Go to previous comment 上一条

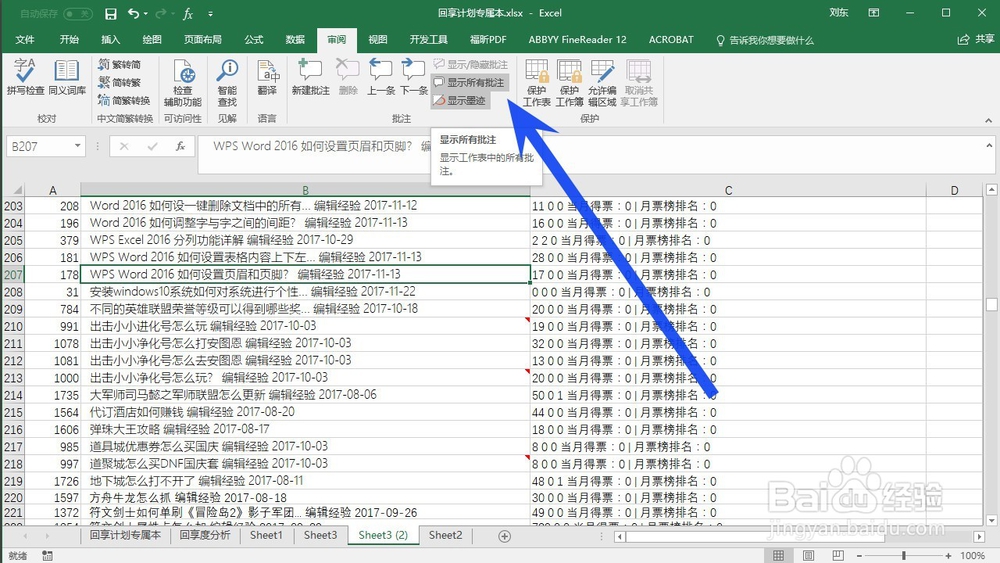pyautogui.click(x=381, y=78)
